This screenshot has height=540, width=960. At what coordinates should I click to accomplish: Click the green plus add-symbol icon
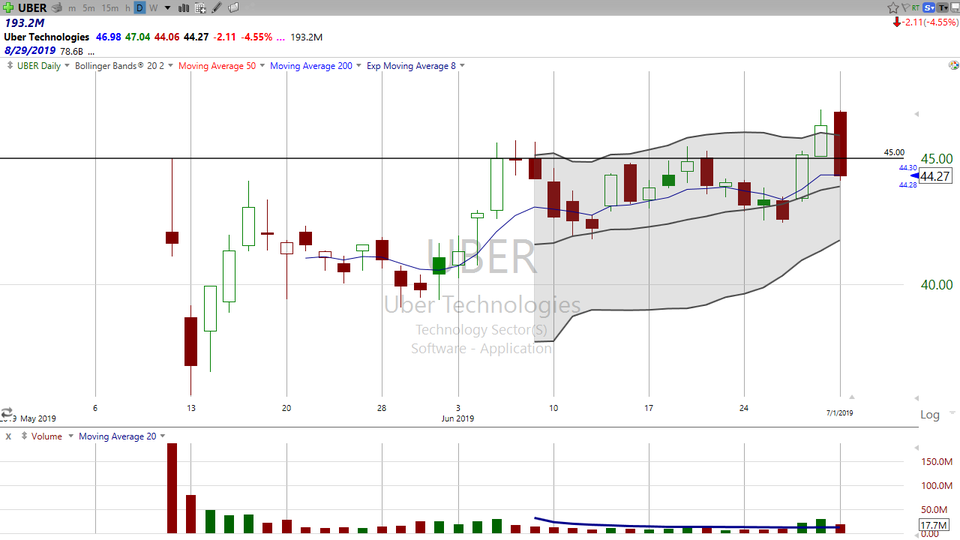(x=8, y=8)
